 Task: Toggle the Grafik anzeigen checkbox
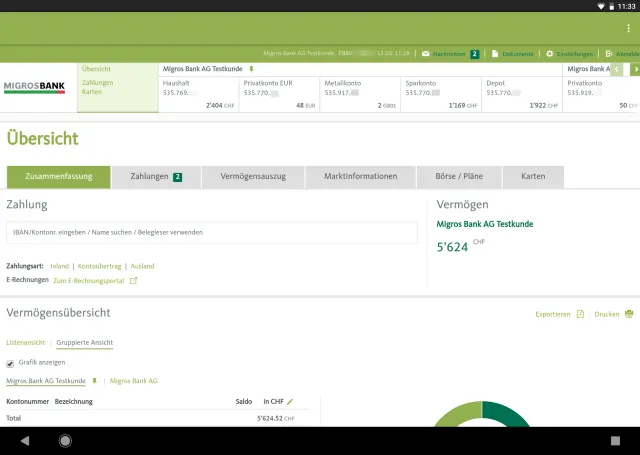(10, 363)
